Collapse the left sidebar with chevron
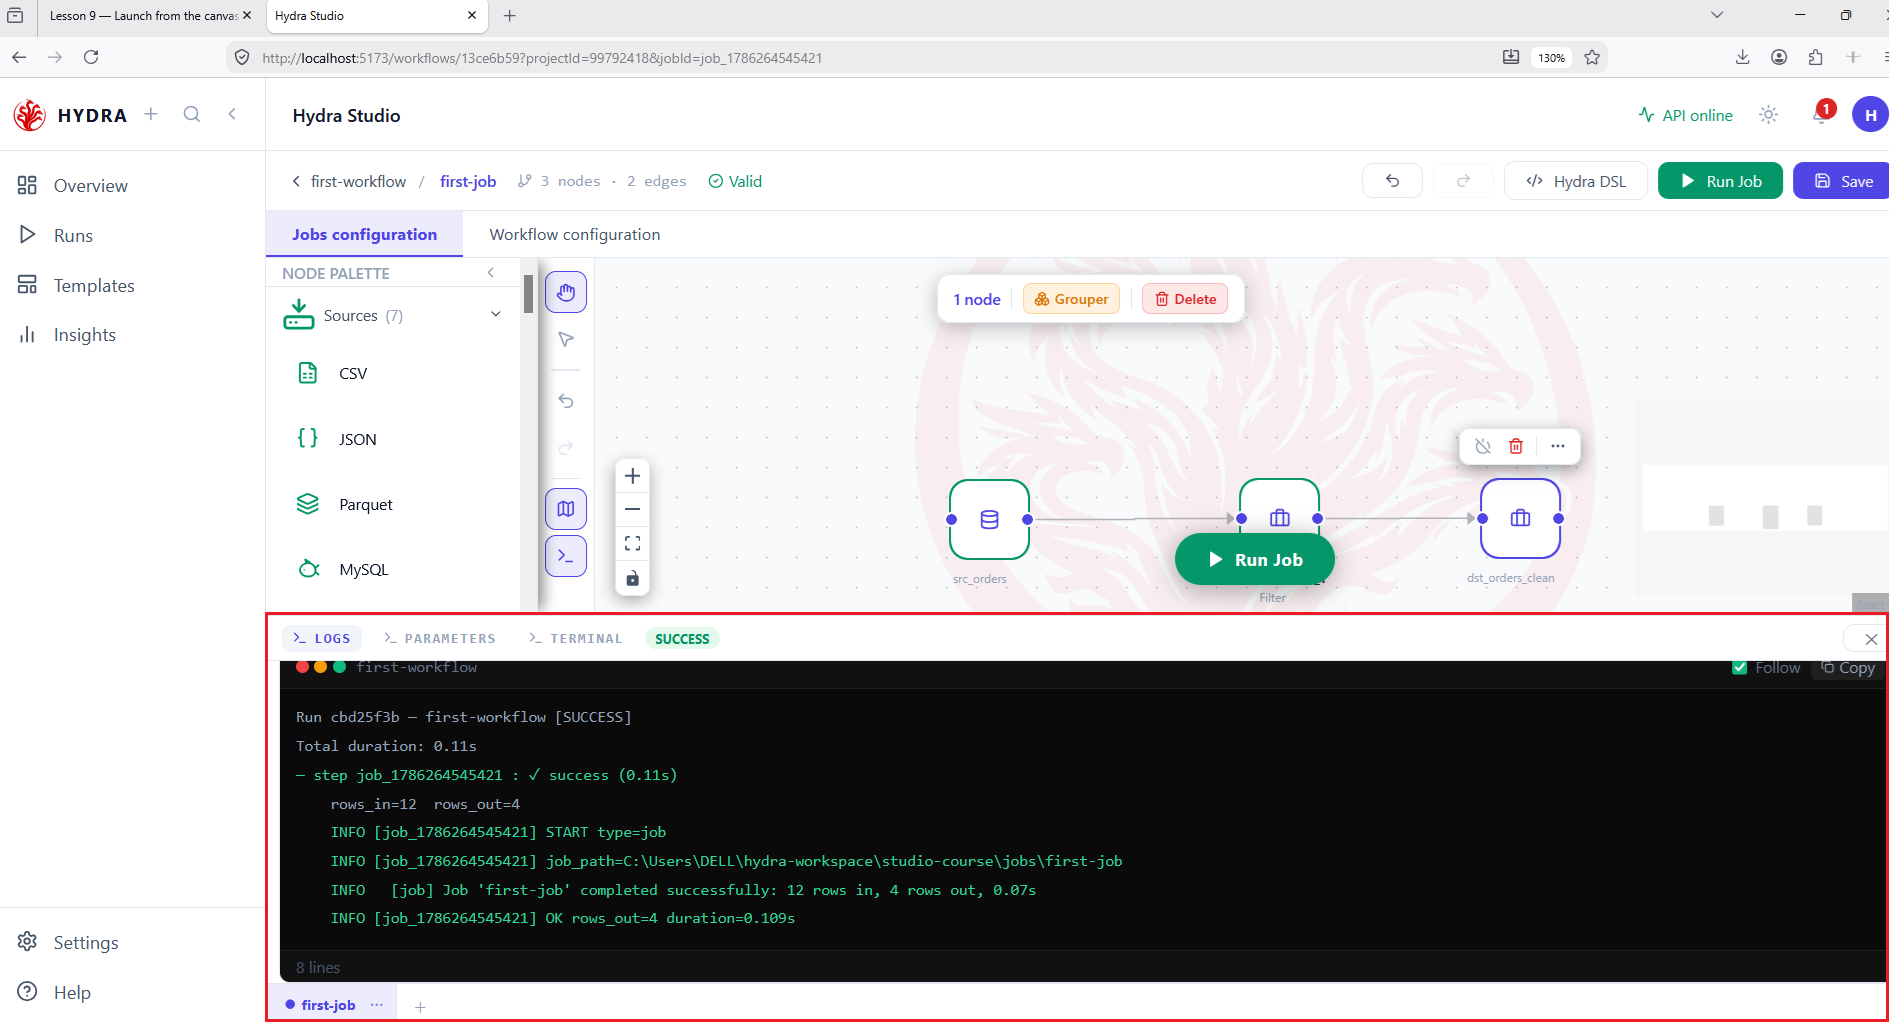This screenshot has height=1022, width=1889. click(232, 114)
